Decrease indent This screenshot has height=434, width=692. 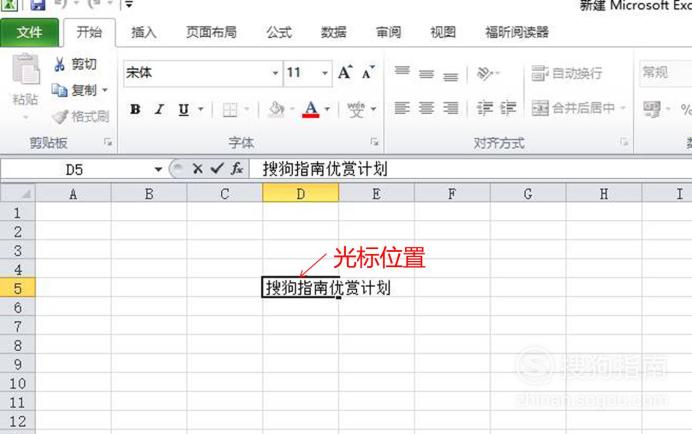[485, 108]
